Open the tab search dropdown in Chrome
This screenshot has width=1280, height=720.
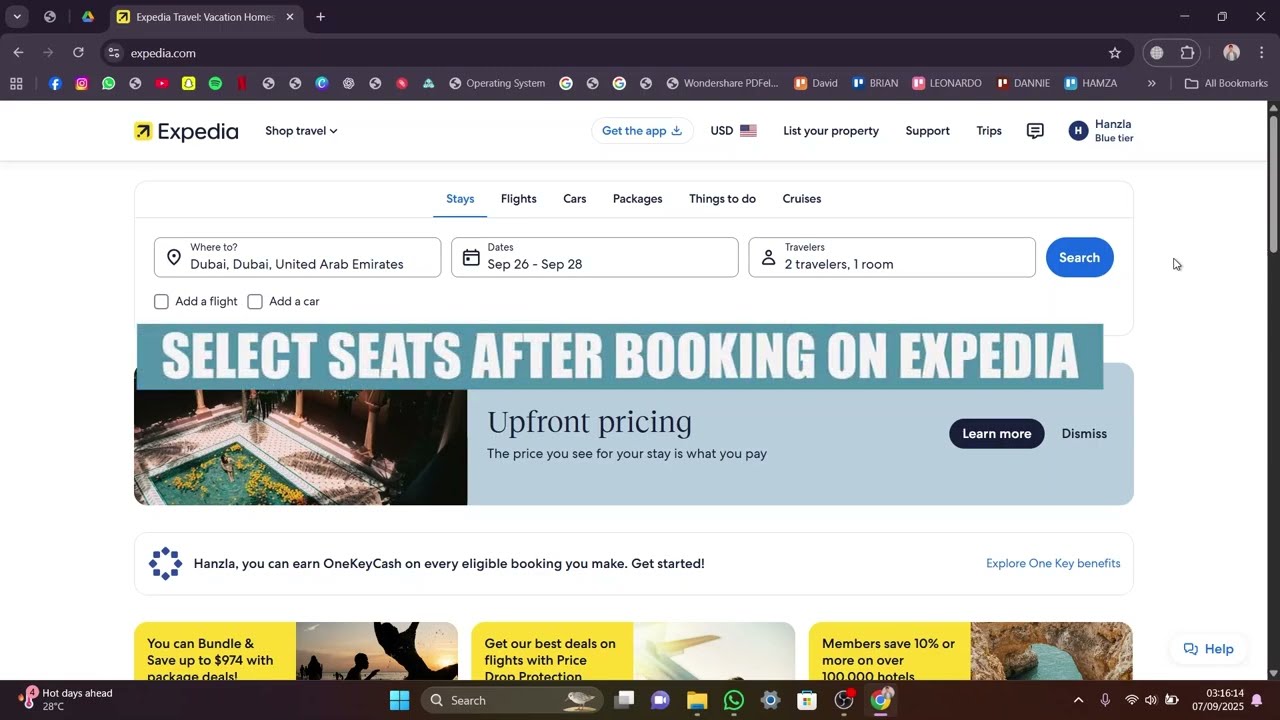pyautogui.click(x=17, y=17)
